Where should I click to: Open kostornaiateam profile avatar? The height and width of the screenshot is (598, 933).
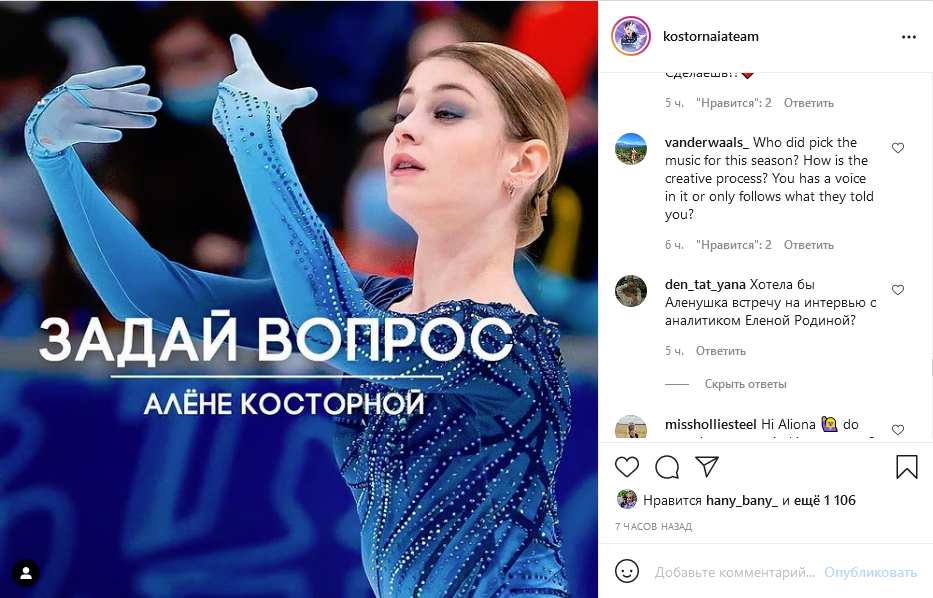click(631, 36)
